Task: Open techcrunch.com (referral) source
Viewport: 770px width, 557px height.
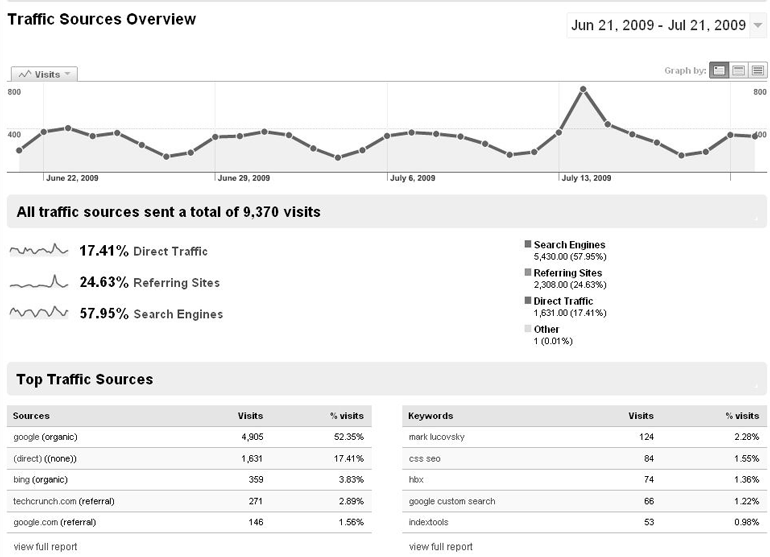Action: [63, 501]
